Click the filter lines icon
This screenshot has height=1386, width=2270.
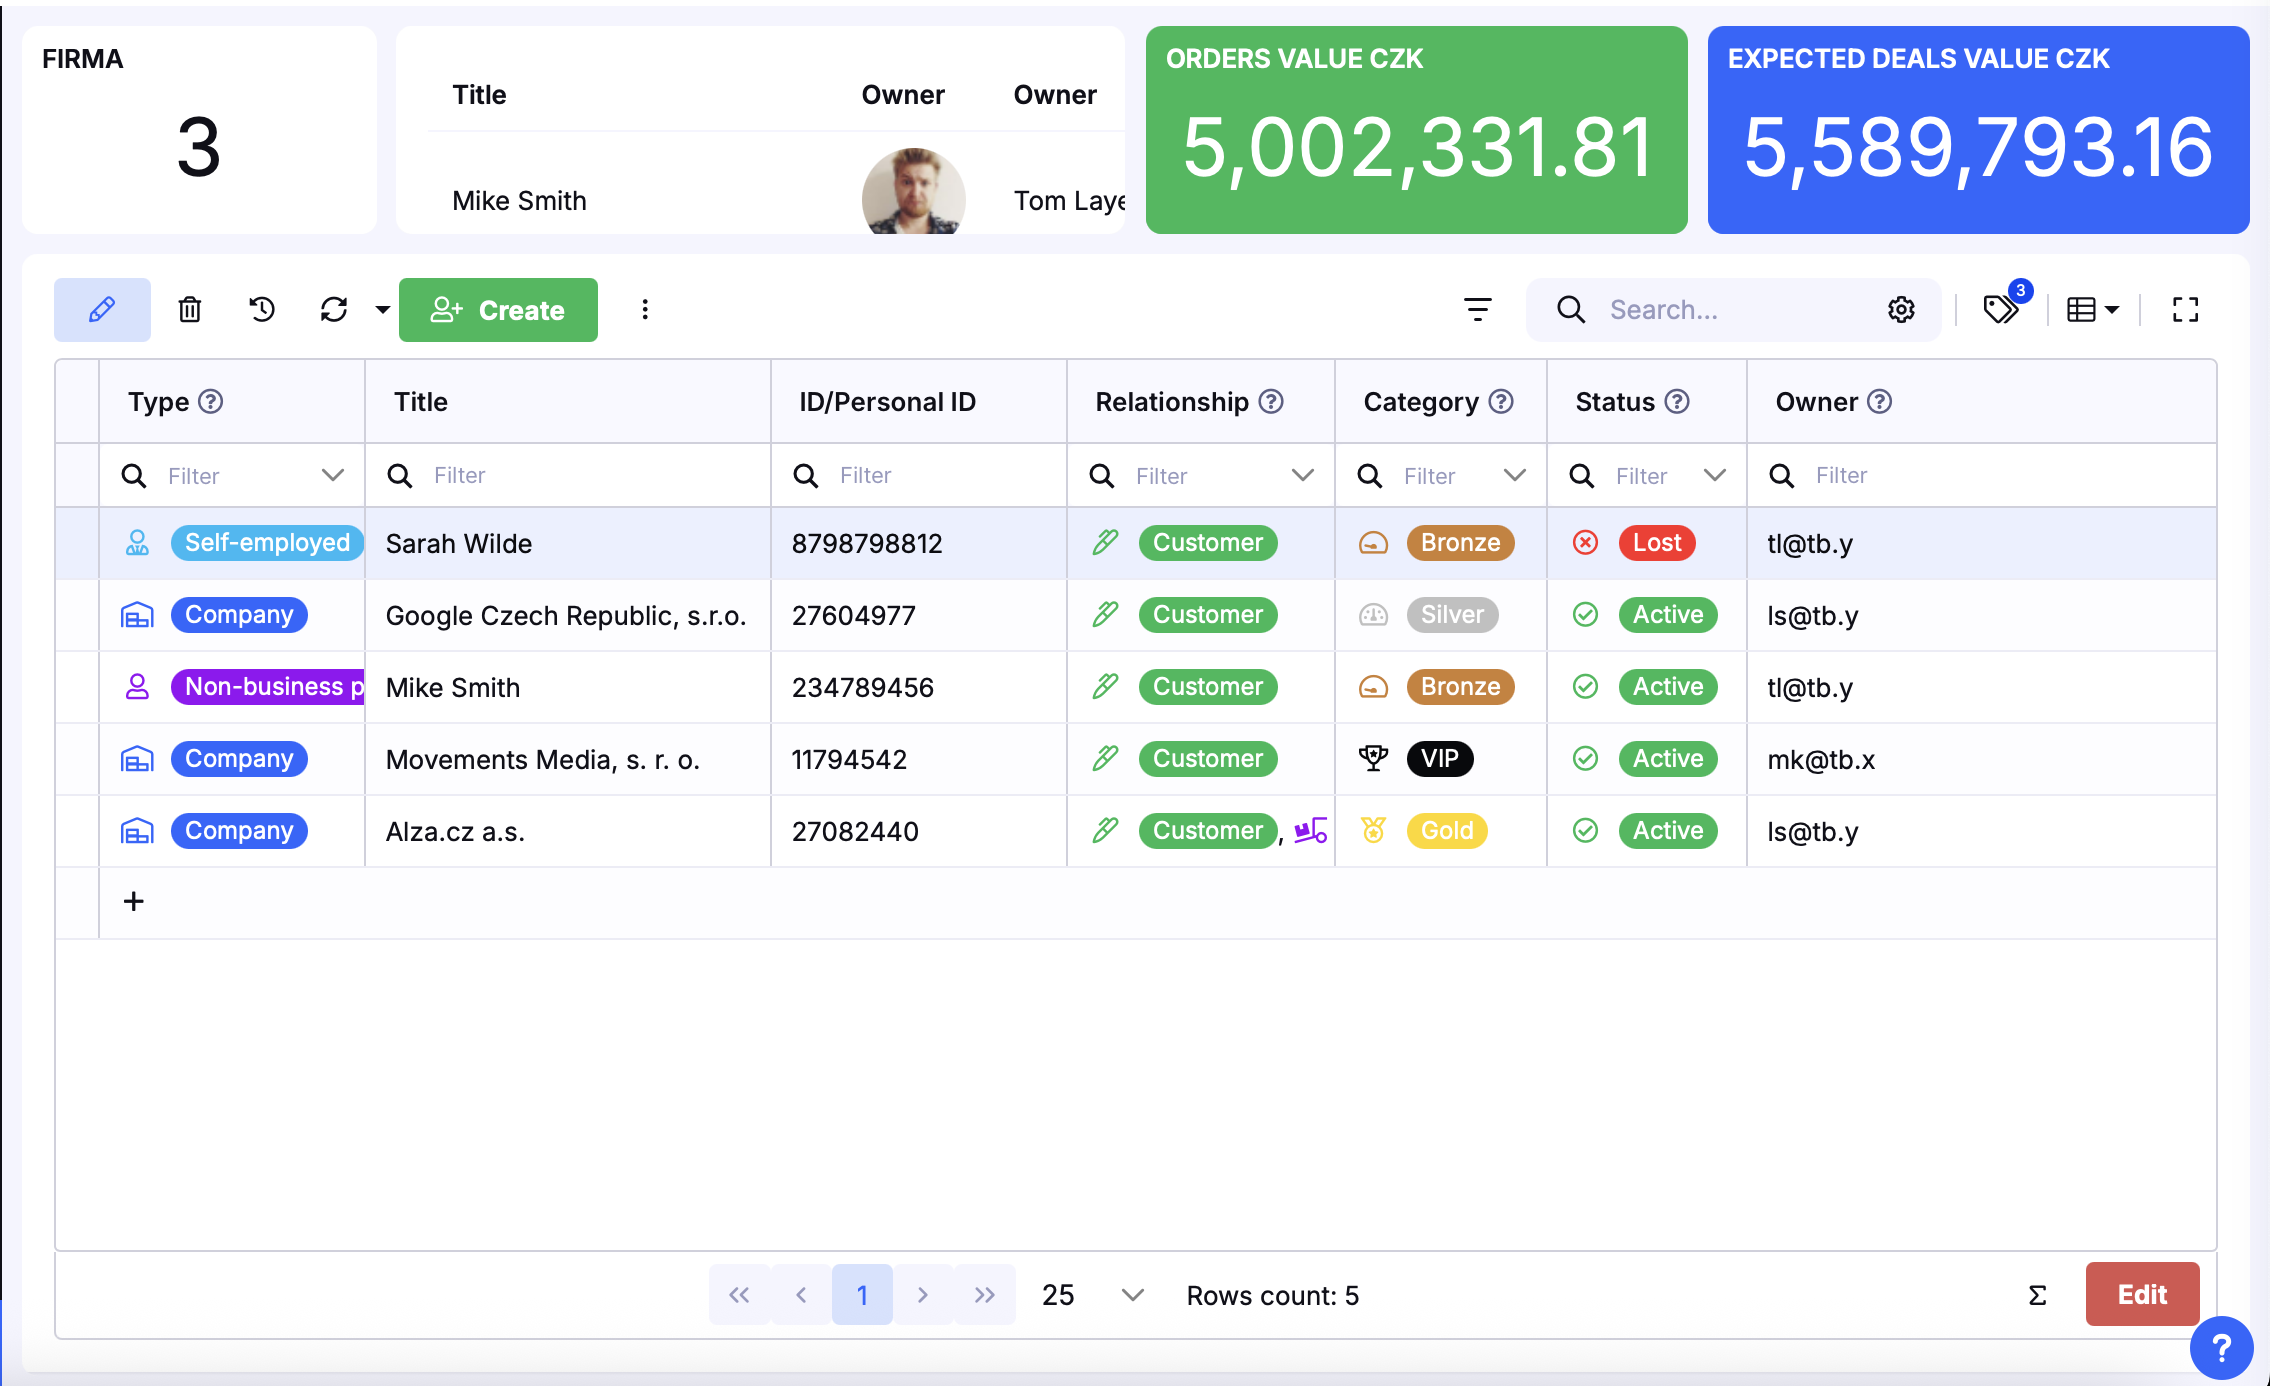[1477, 310]
